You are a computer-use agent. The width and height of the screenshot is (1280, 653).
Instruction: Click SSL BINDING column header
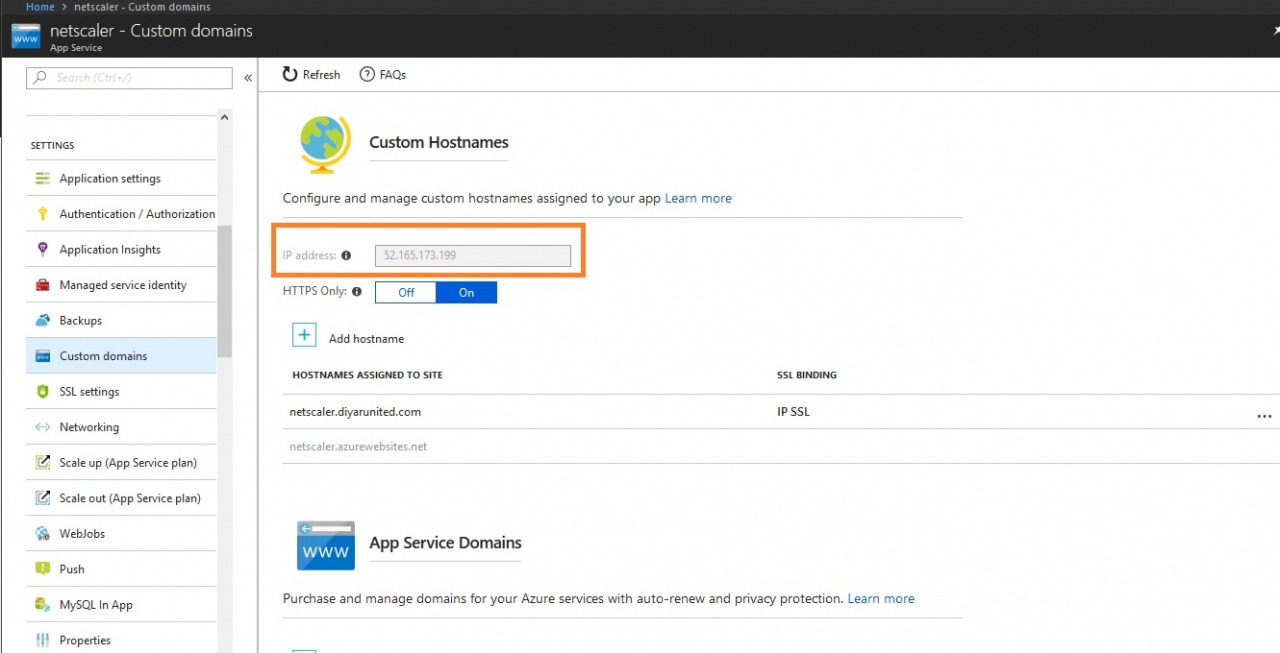807,375
